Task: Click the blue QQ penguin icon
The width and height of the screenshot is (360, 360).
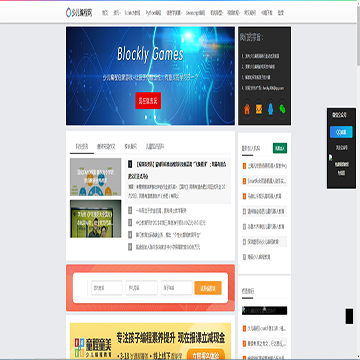Action: 271,109
